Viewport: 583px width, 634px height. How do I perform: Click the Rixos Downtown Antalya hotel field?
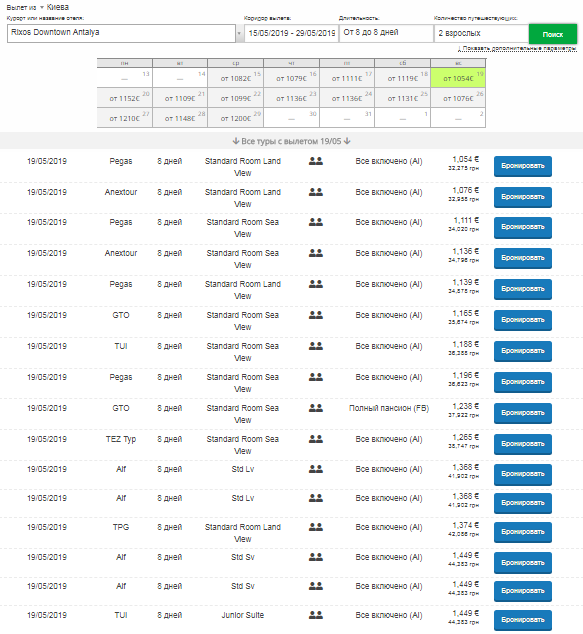tap(121, 34)
